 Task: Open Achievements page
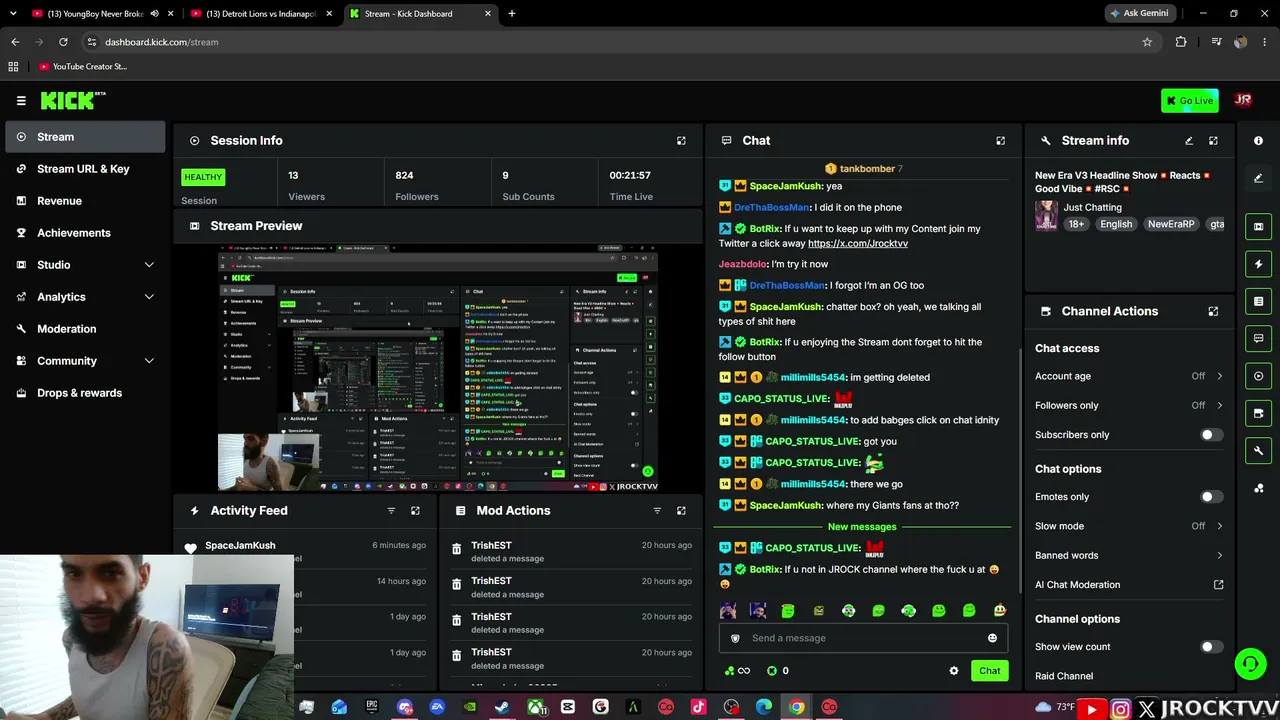click(x=85, y=233)
